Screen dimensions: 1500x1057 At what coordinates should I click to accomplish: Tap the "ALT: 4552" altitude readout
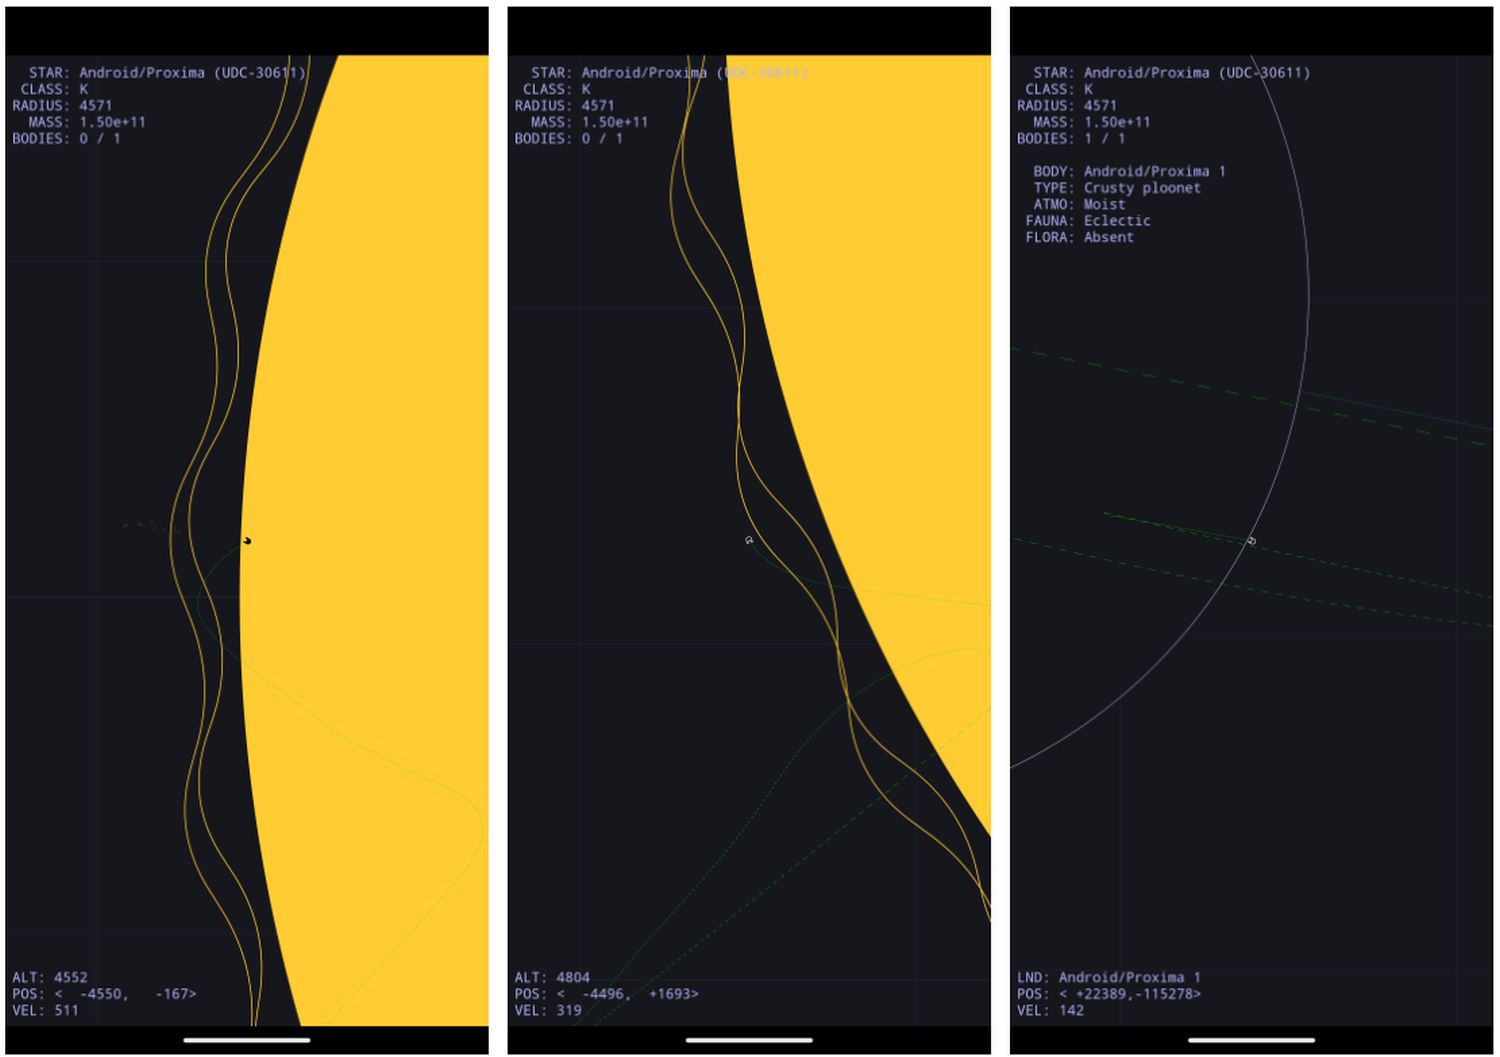tap(50, 977)
